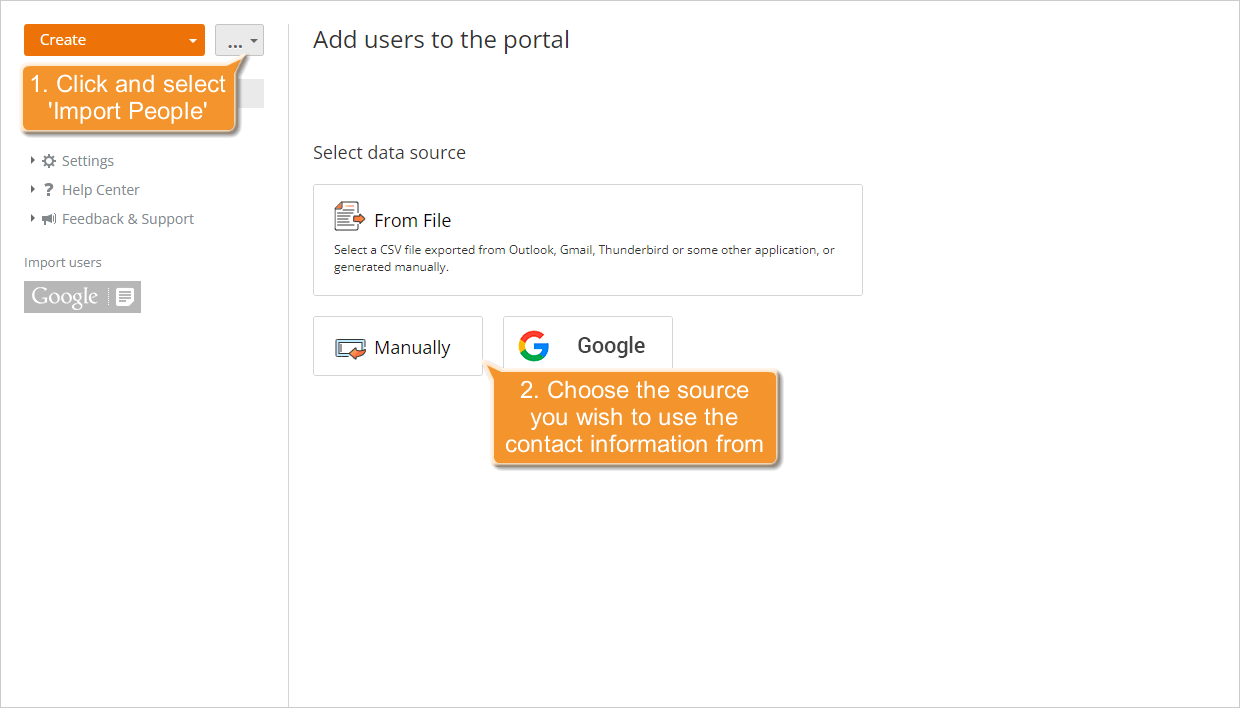Click the Feedback & Support megaphone icon
Image resolution: width=1240 pixels, height=708 pixels.
[47, 218]
